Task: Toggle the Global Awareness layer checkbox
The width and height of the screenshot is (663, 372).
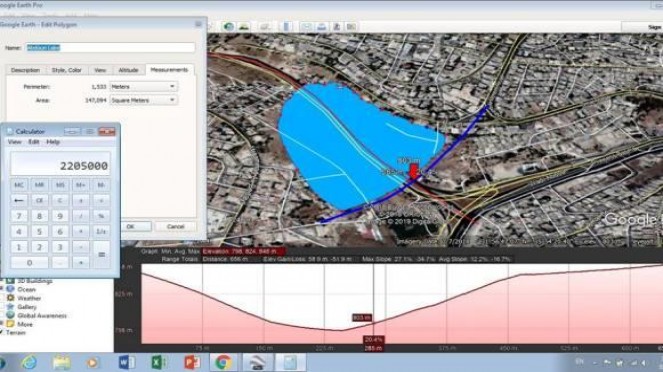Action: click(x=2, y=315)
